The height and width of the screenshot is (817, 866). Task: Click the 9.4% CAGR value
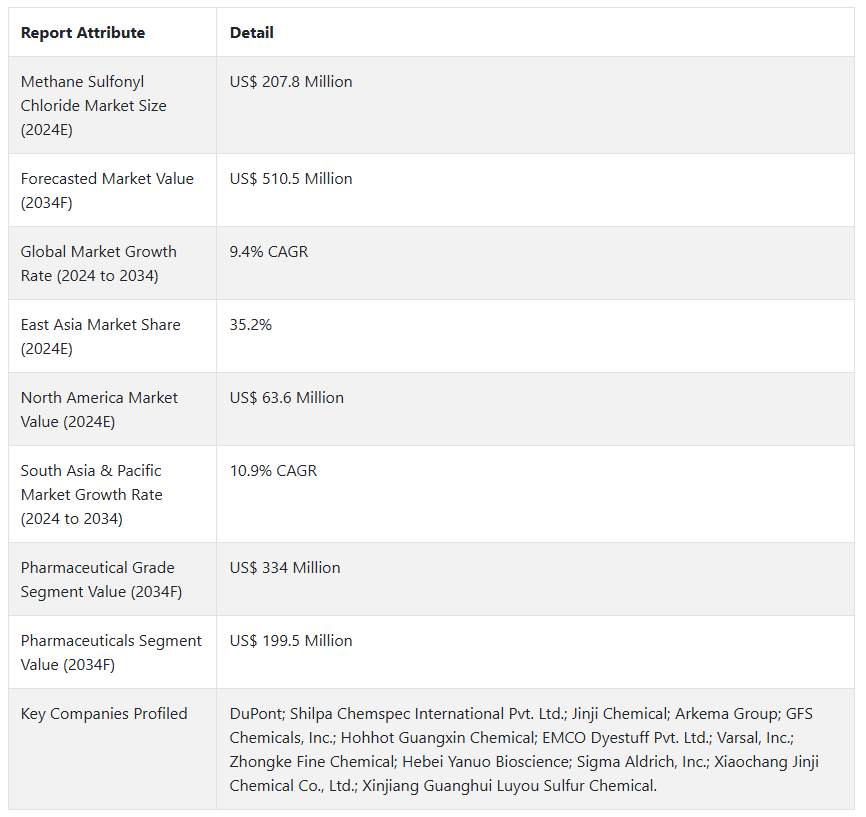click(x=269, y=252)
